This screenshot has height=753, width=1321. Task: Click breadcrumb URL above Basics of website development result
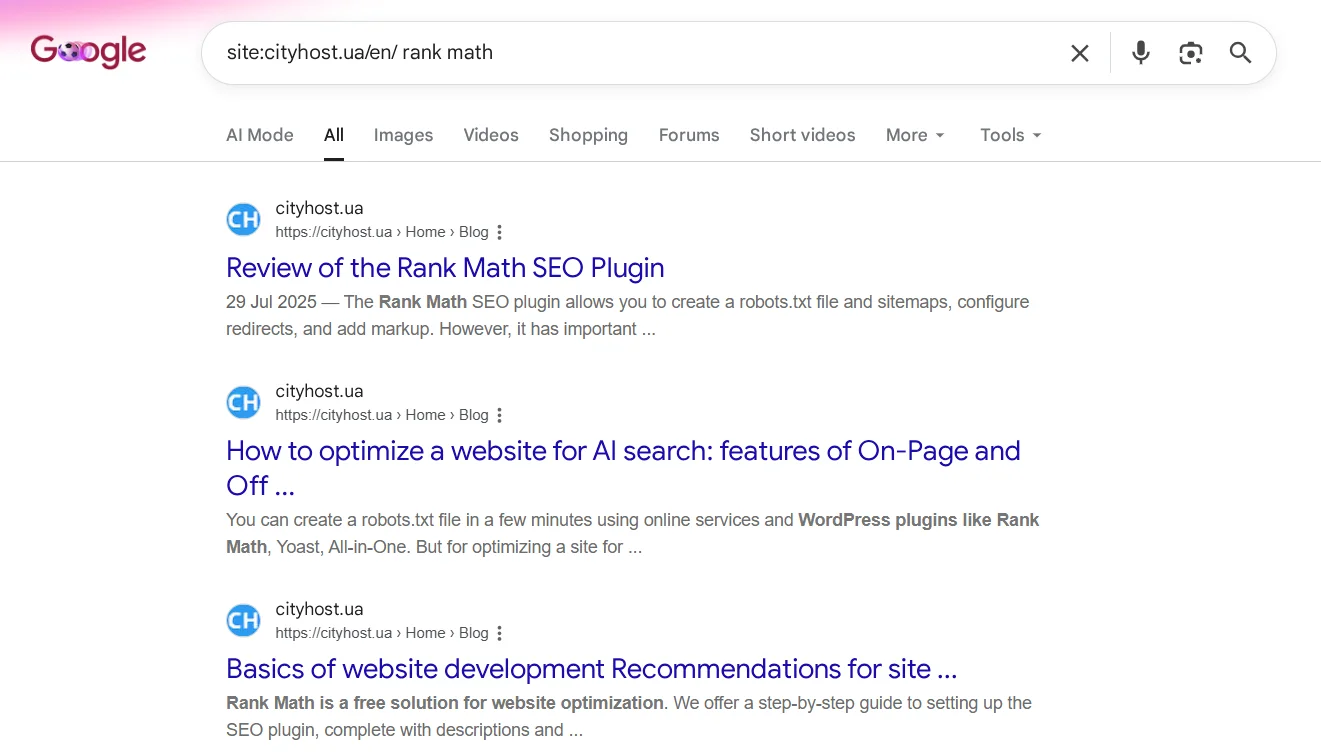[382, 633]
